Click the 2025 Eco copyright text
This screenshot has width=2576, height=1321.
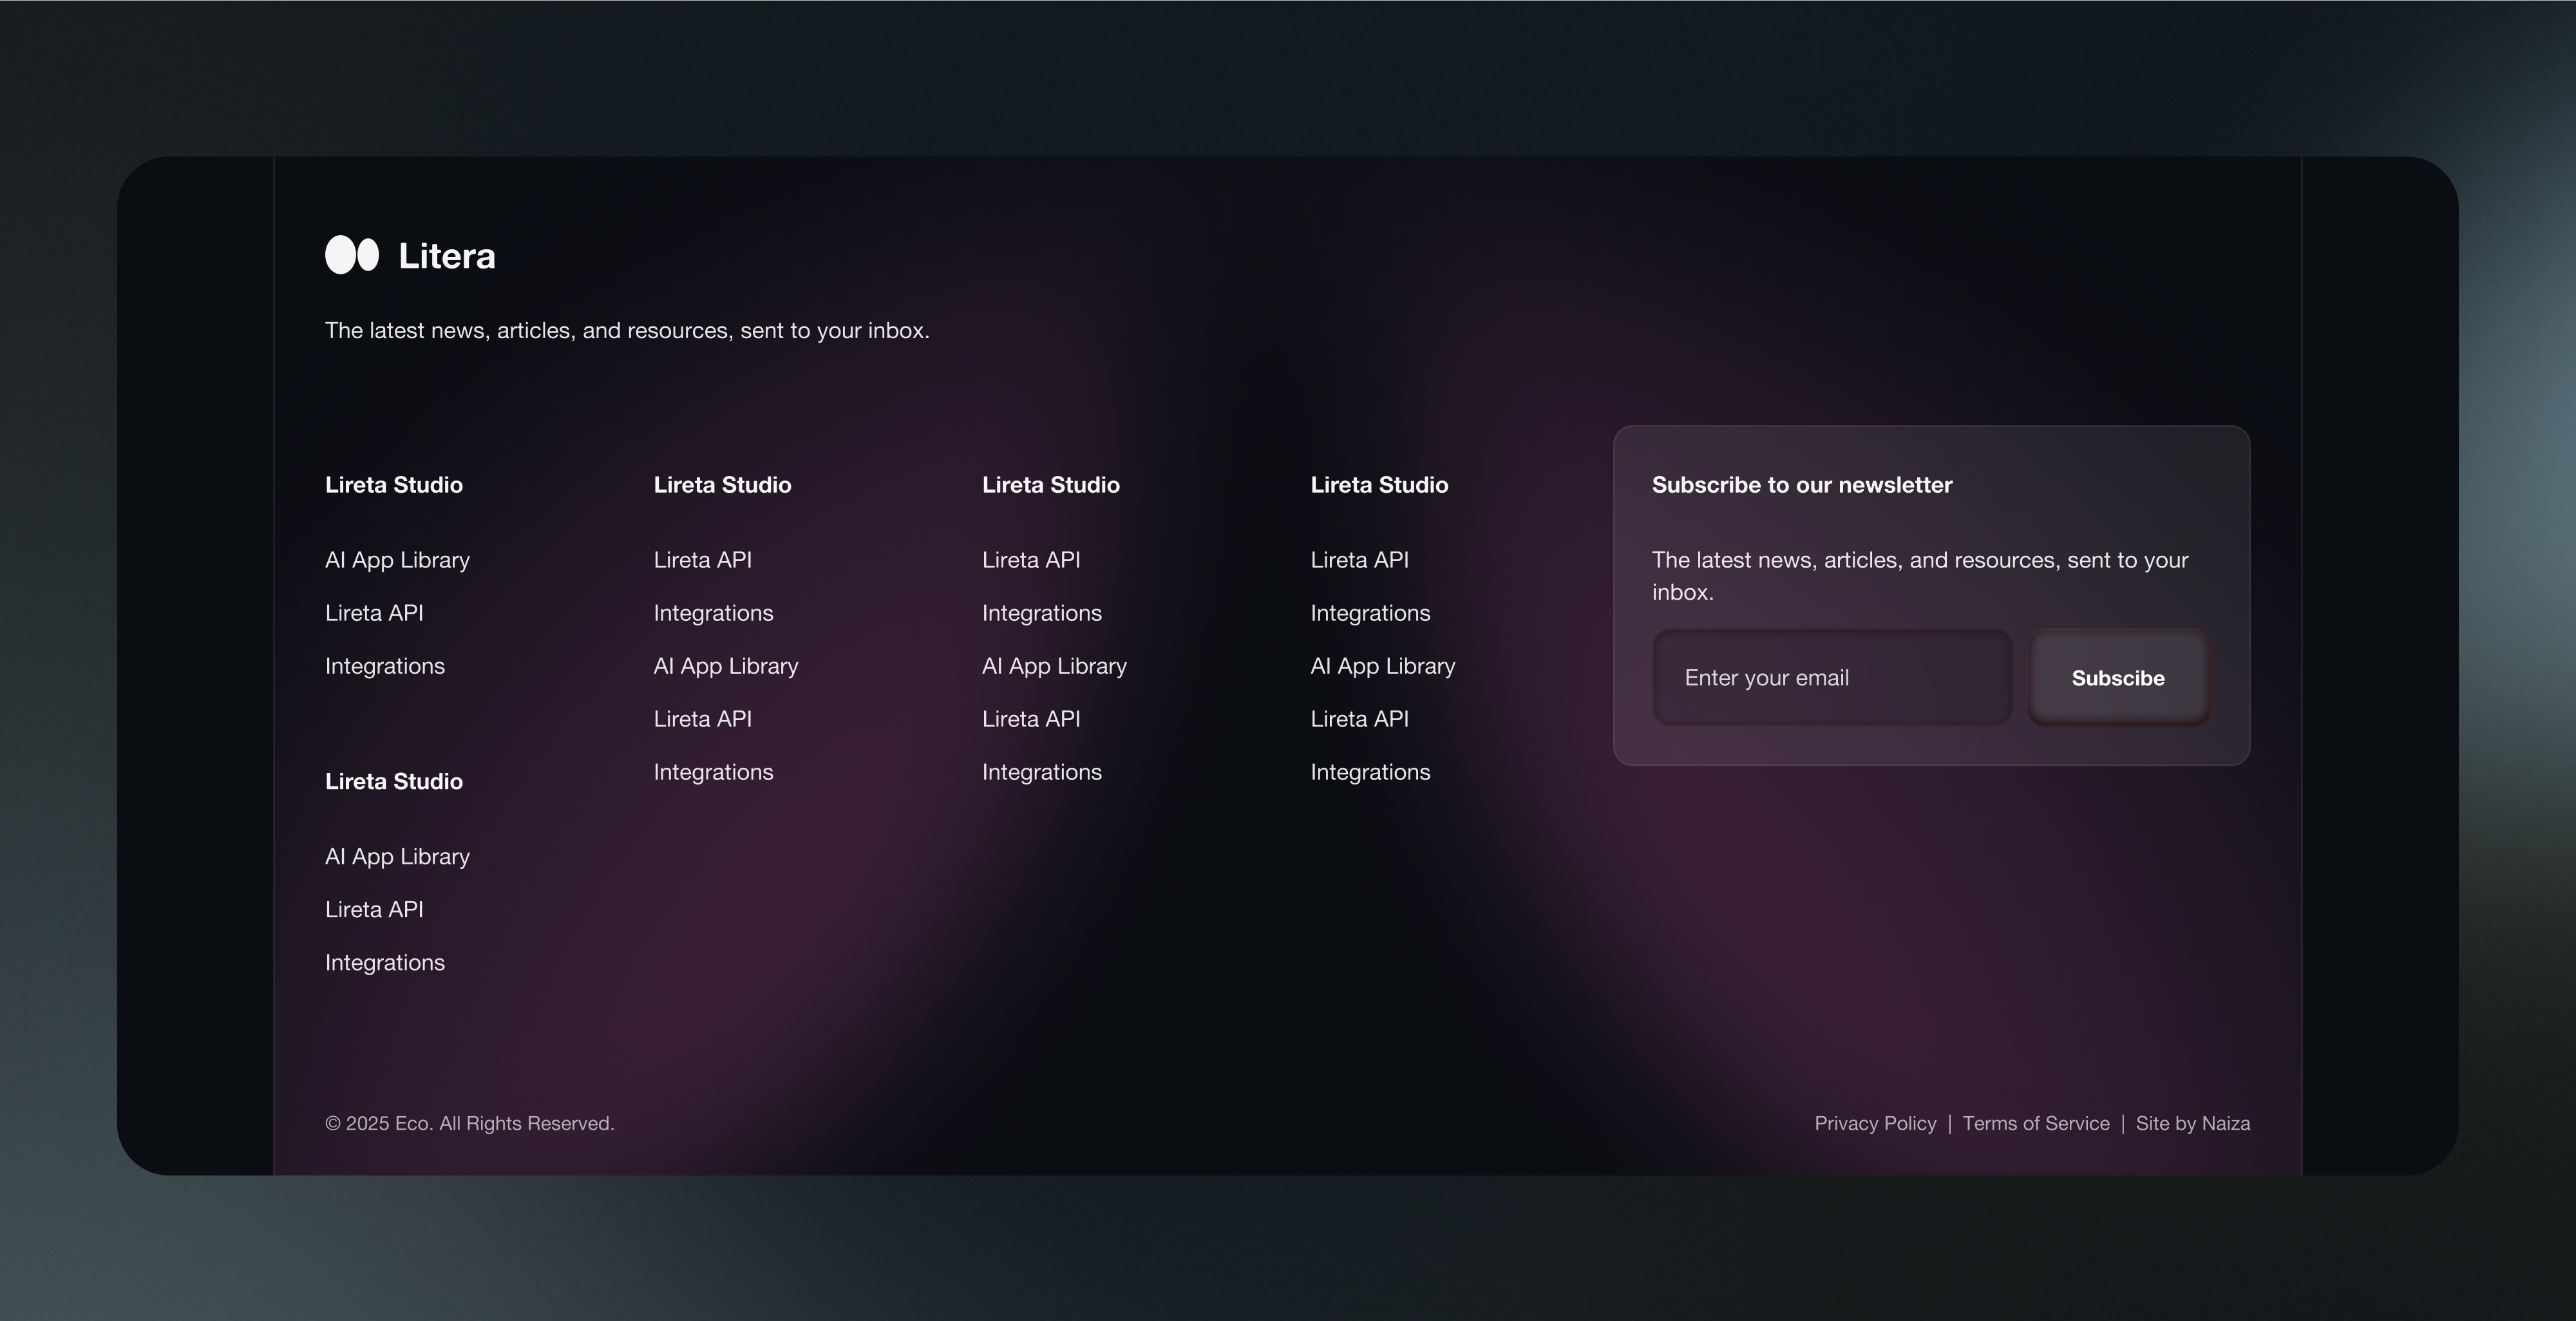(x=469, y=1123)
